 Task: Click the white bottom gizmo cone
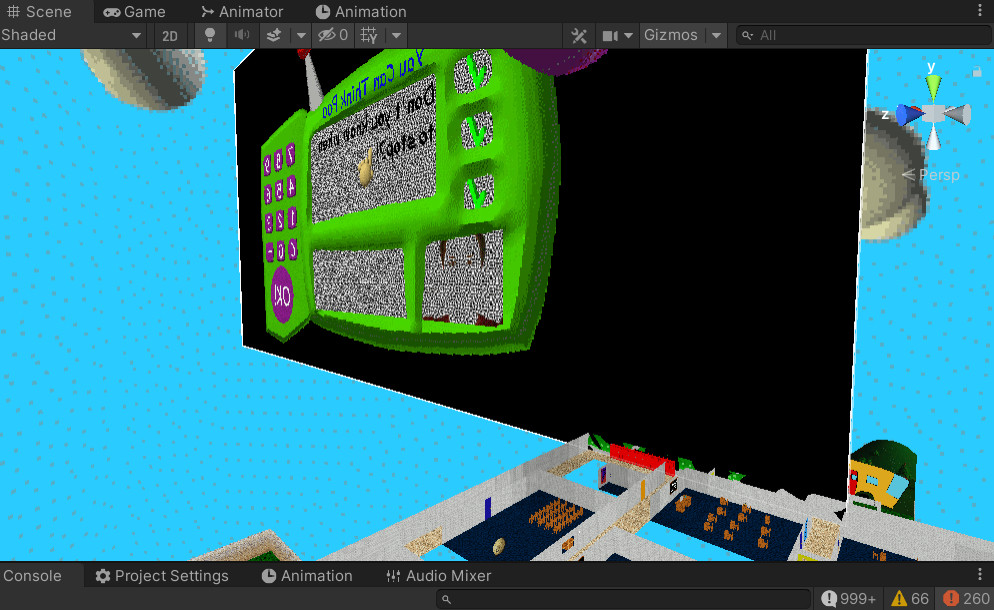pyautogui.click(x=933, y=138)
